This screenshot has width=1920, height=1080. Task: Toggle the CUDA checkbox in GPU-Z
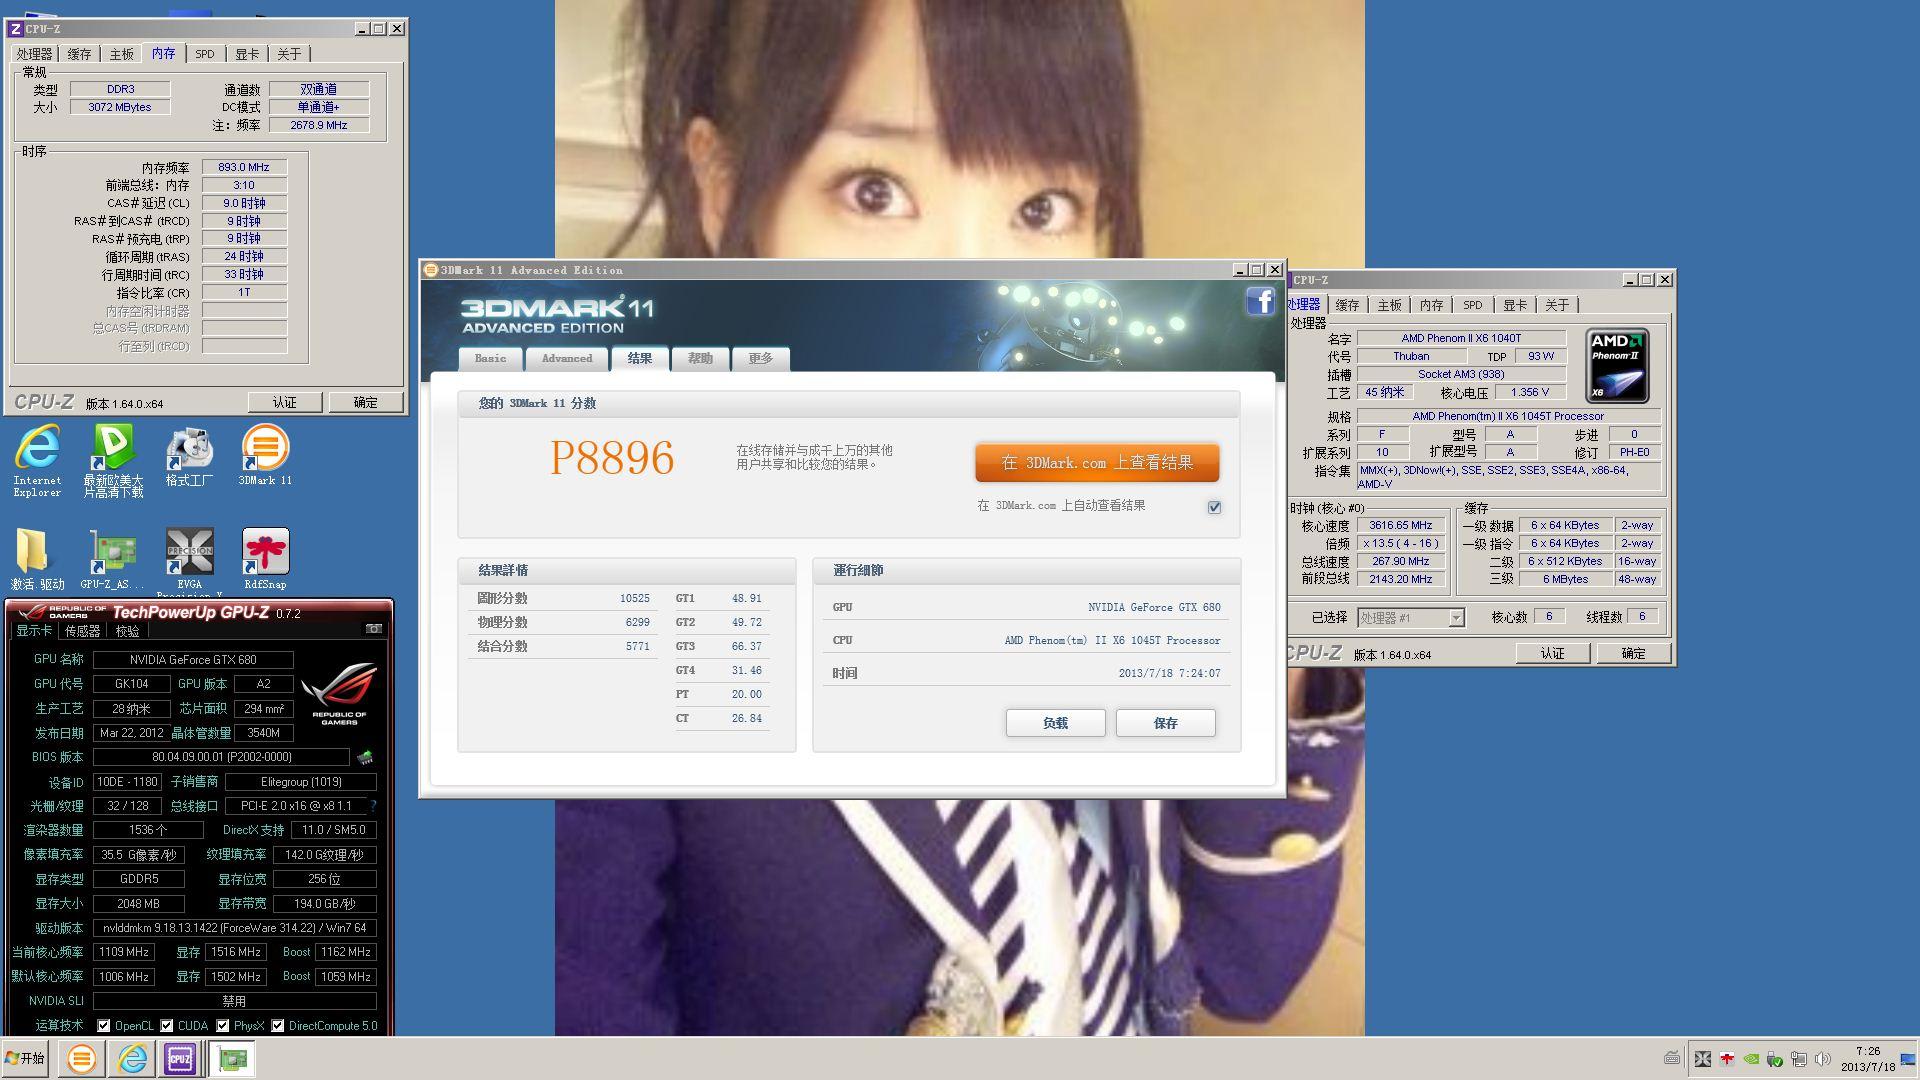click(167, 1025)
